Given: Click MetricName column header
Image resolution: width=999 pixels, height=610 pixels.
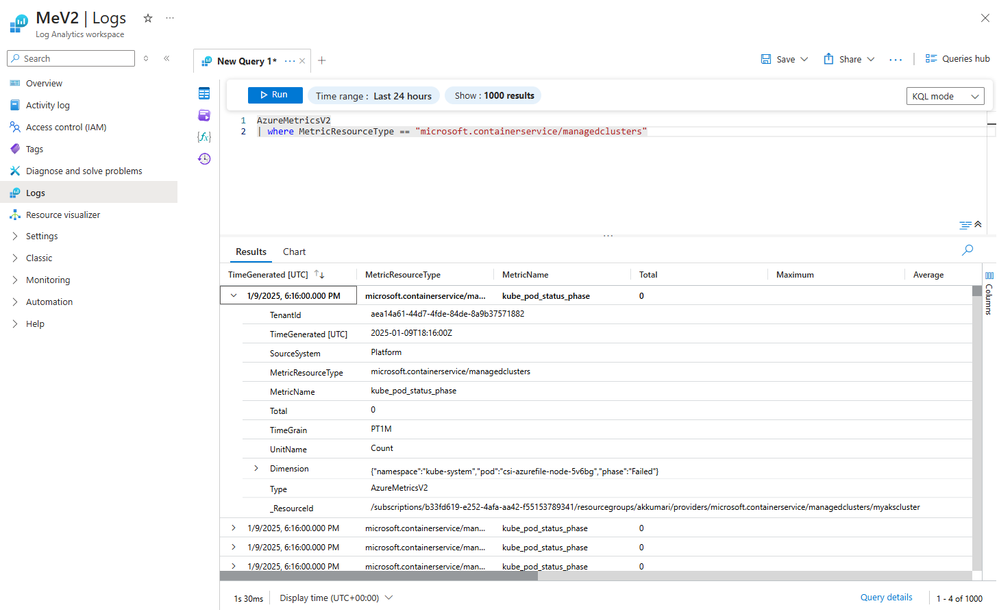Looking at the screenshot, I should tap(525, 275).
